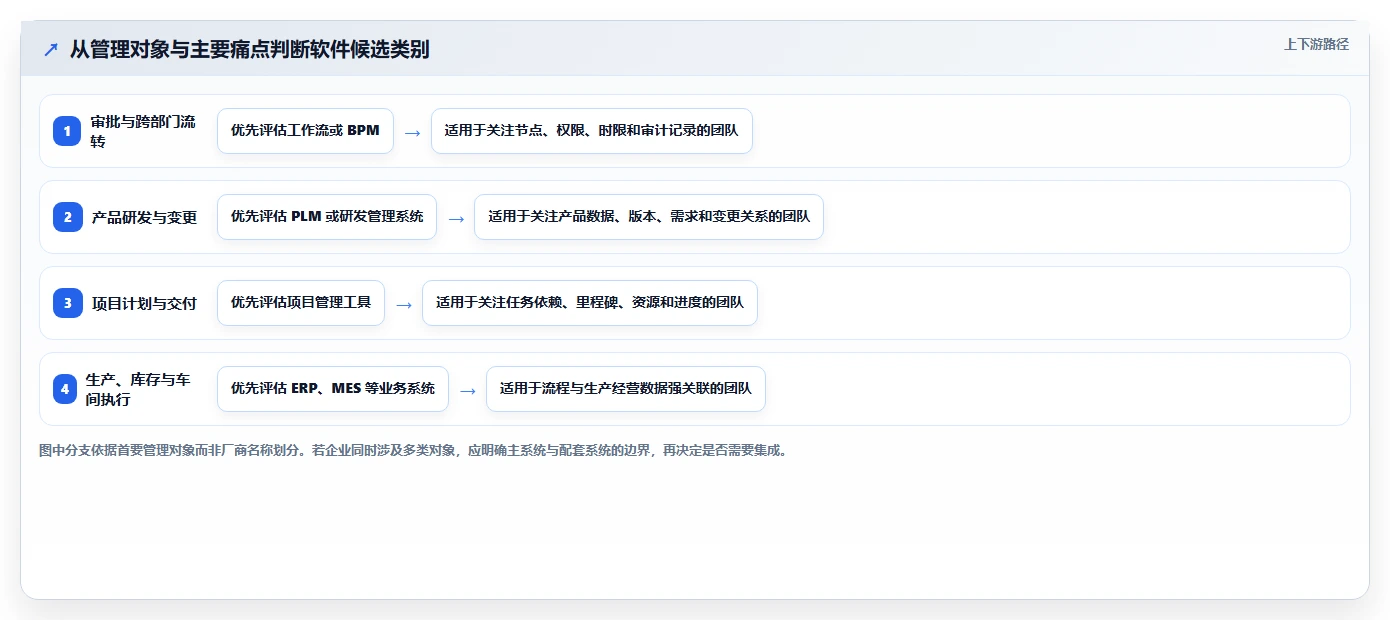
Task: Click the 优先评估 PLM 或研发管理系统 box
Action: [327, 217]
